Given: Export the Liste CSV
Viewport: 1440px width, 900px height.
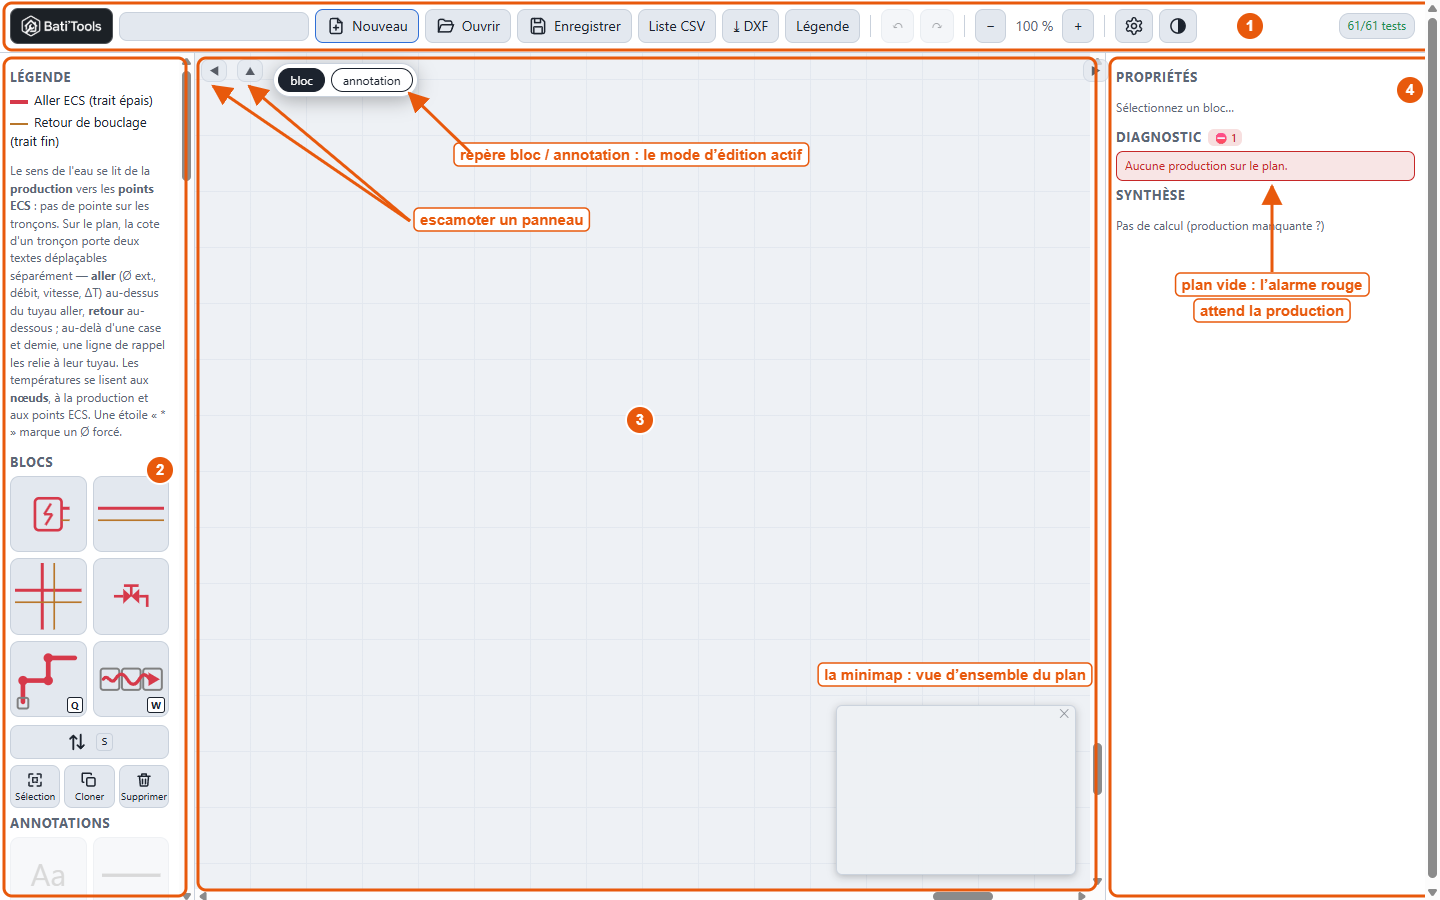Looking at the screenshot, I should (x=677, y=26).
